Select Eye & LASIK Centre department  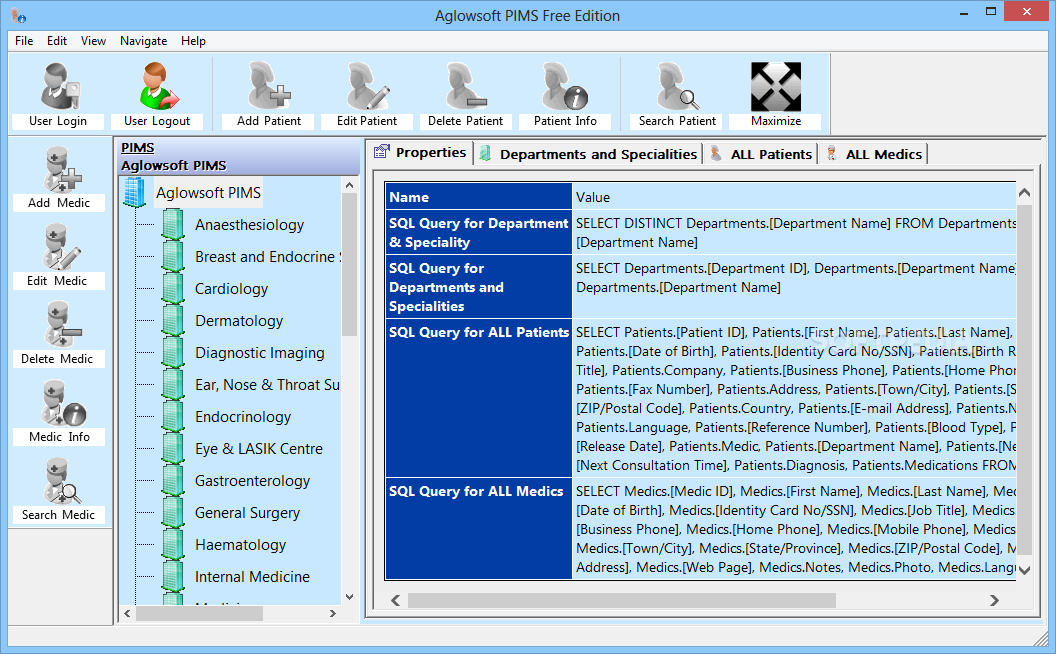pyautogui.click(x=259, y=449)
